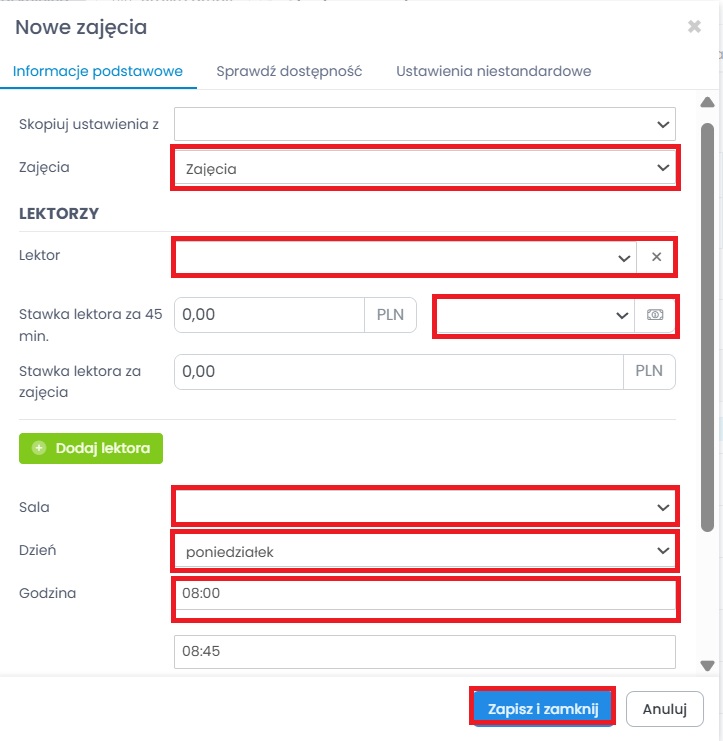Click the Stawka lektora za zajęcia field
723x741 pixels.
(400, 371)
